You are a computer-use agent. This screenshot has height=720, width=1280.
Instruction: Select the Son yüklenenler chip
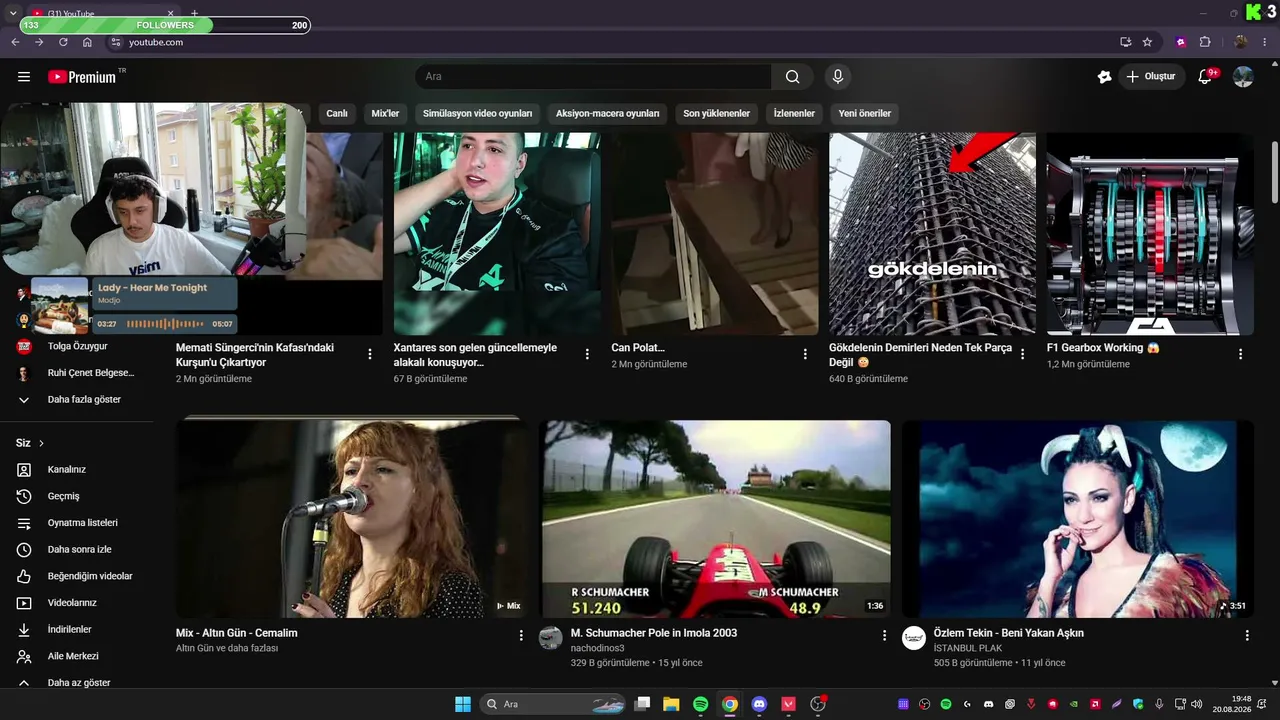click(x=716, y=114)
